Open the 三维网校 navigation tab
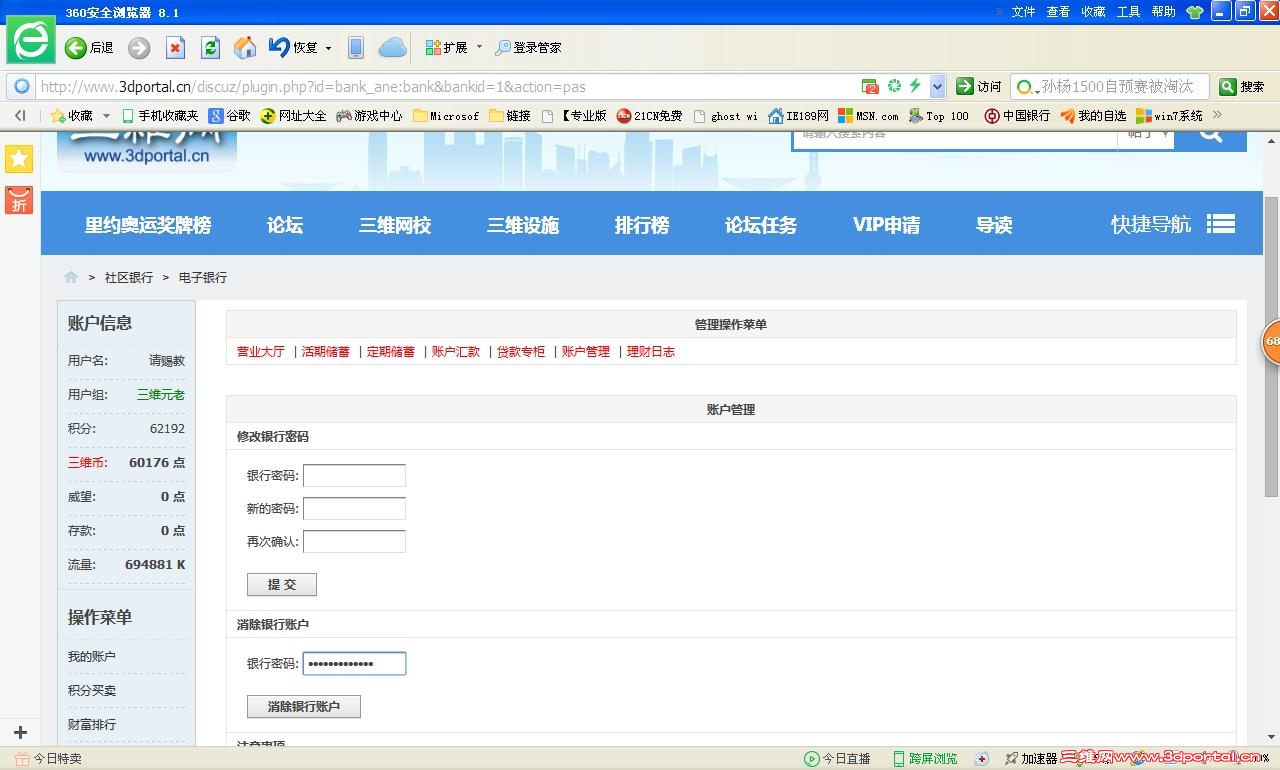The height and width of the screenshot is (770, 1280). tap(395, 225)
